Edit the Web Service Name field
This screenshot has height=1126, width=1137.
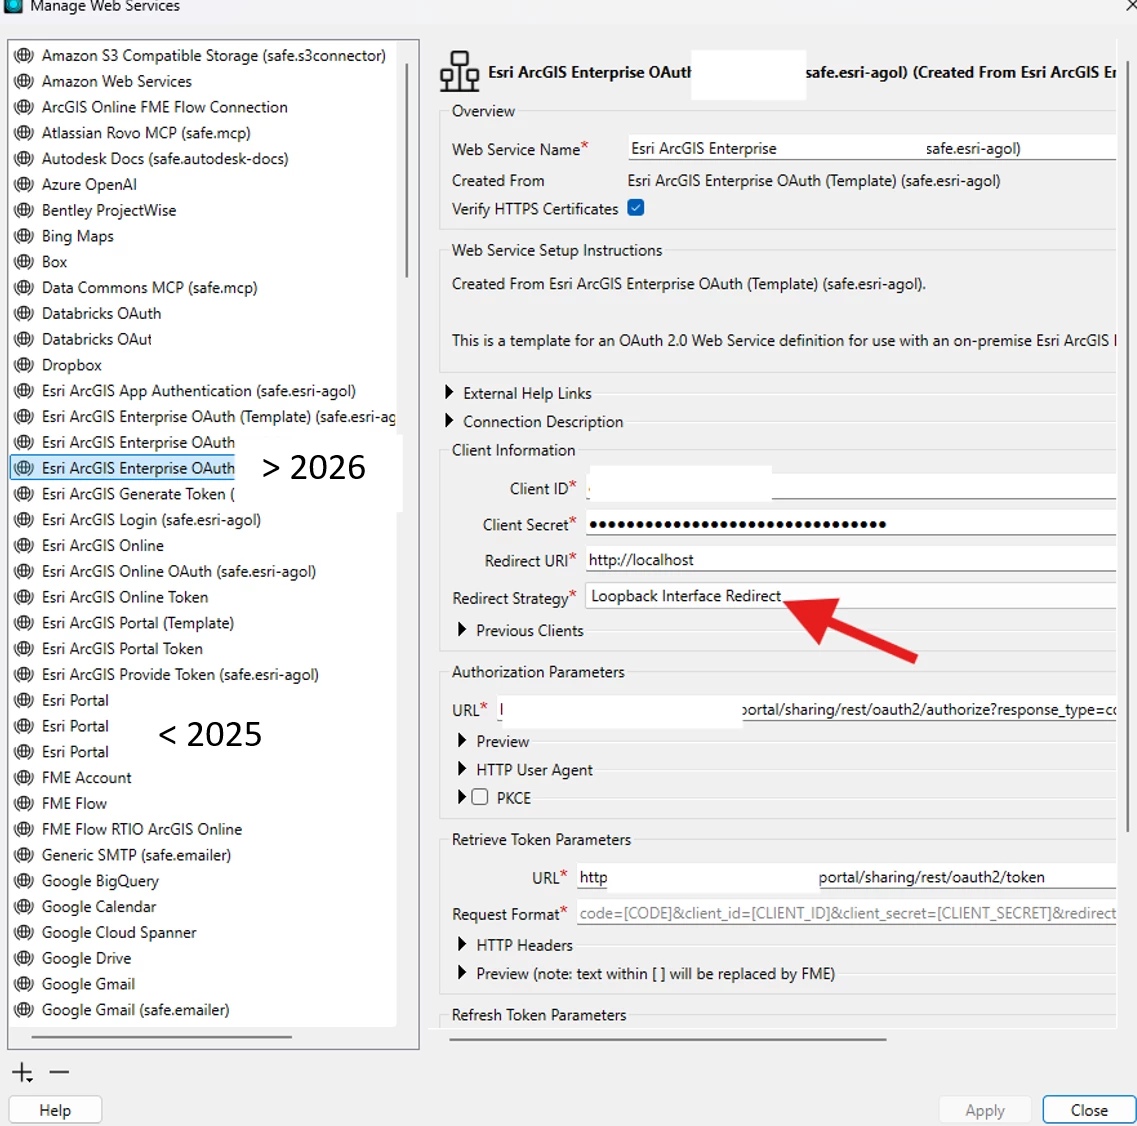point(871,148)
